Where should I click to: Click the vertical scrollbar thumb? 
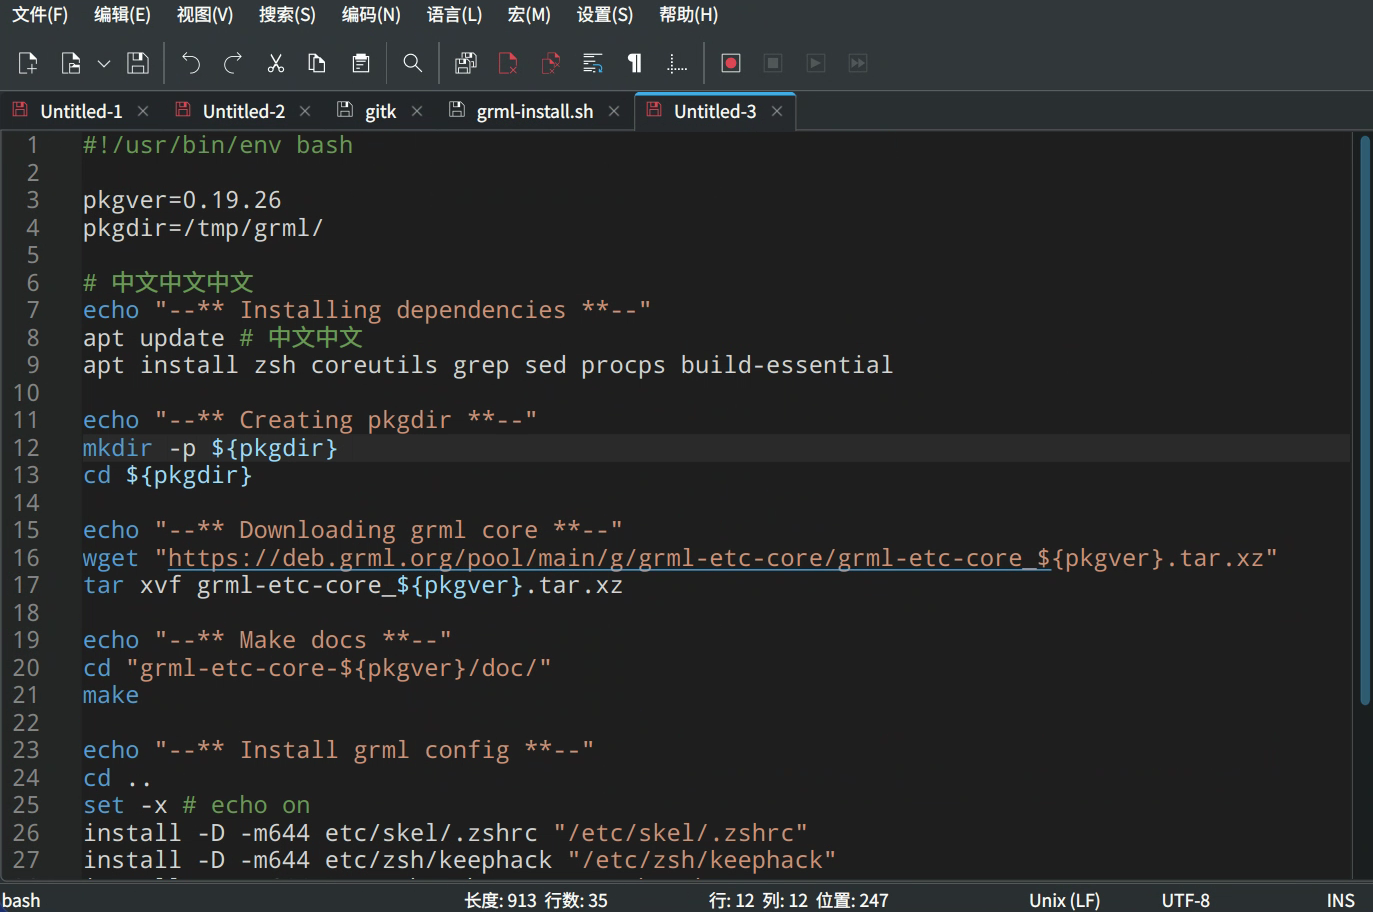pyautogui.click(x=1364, y=420)
